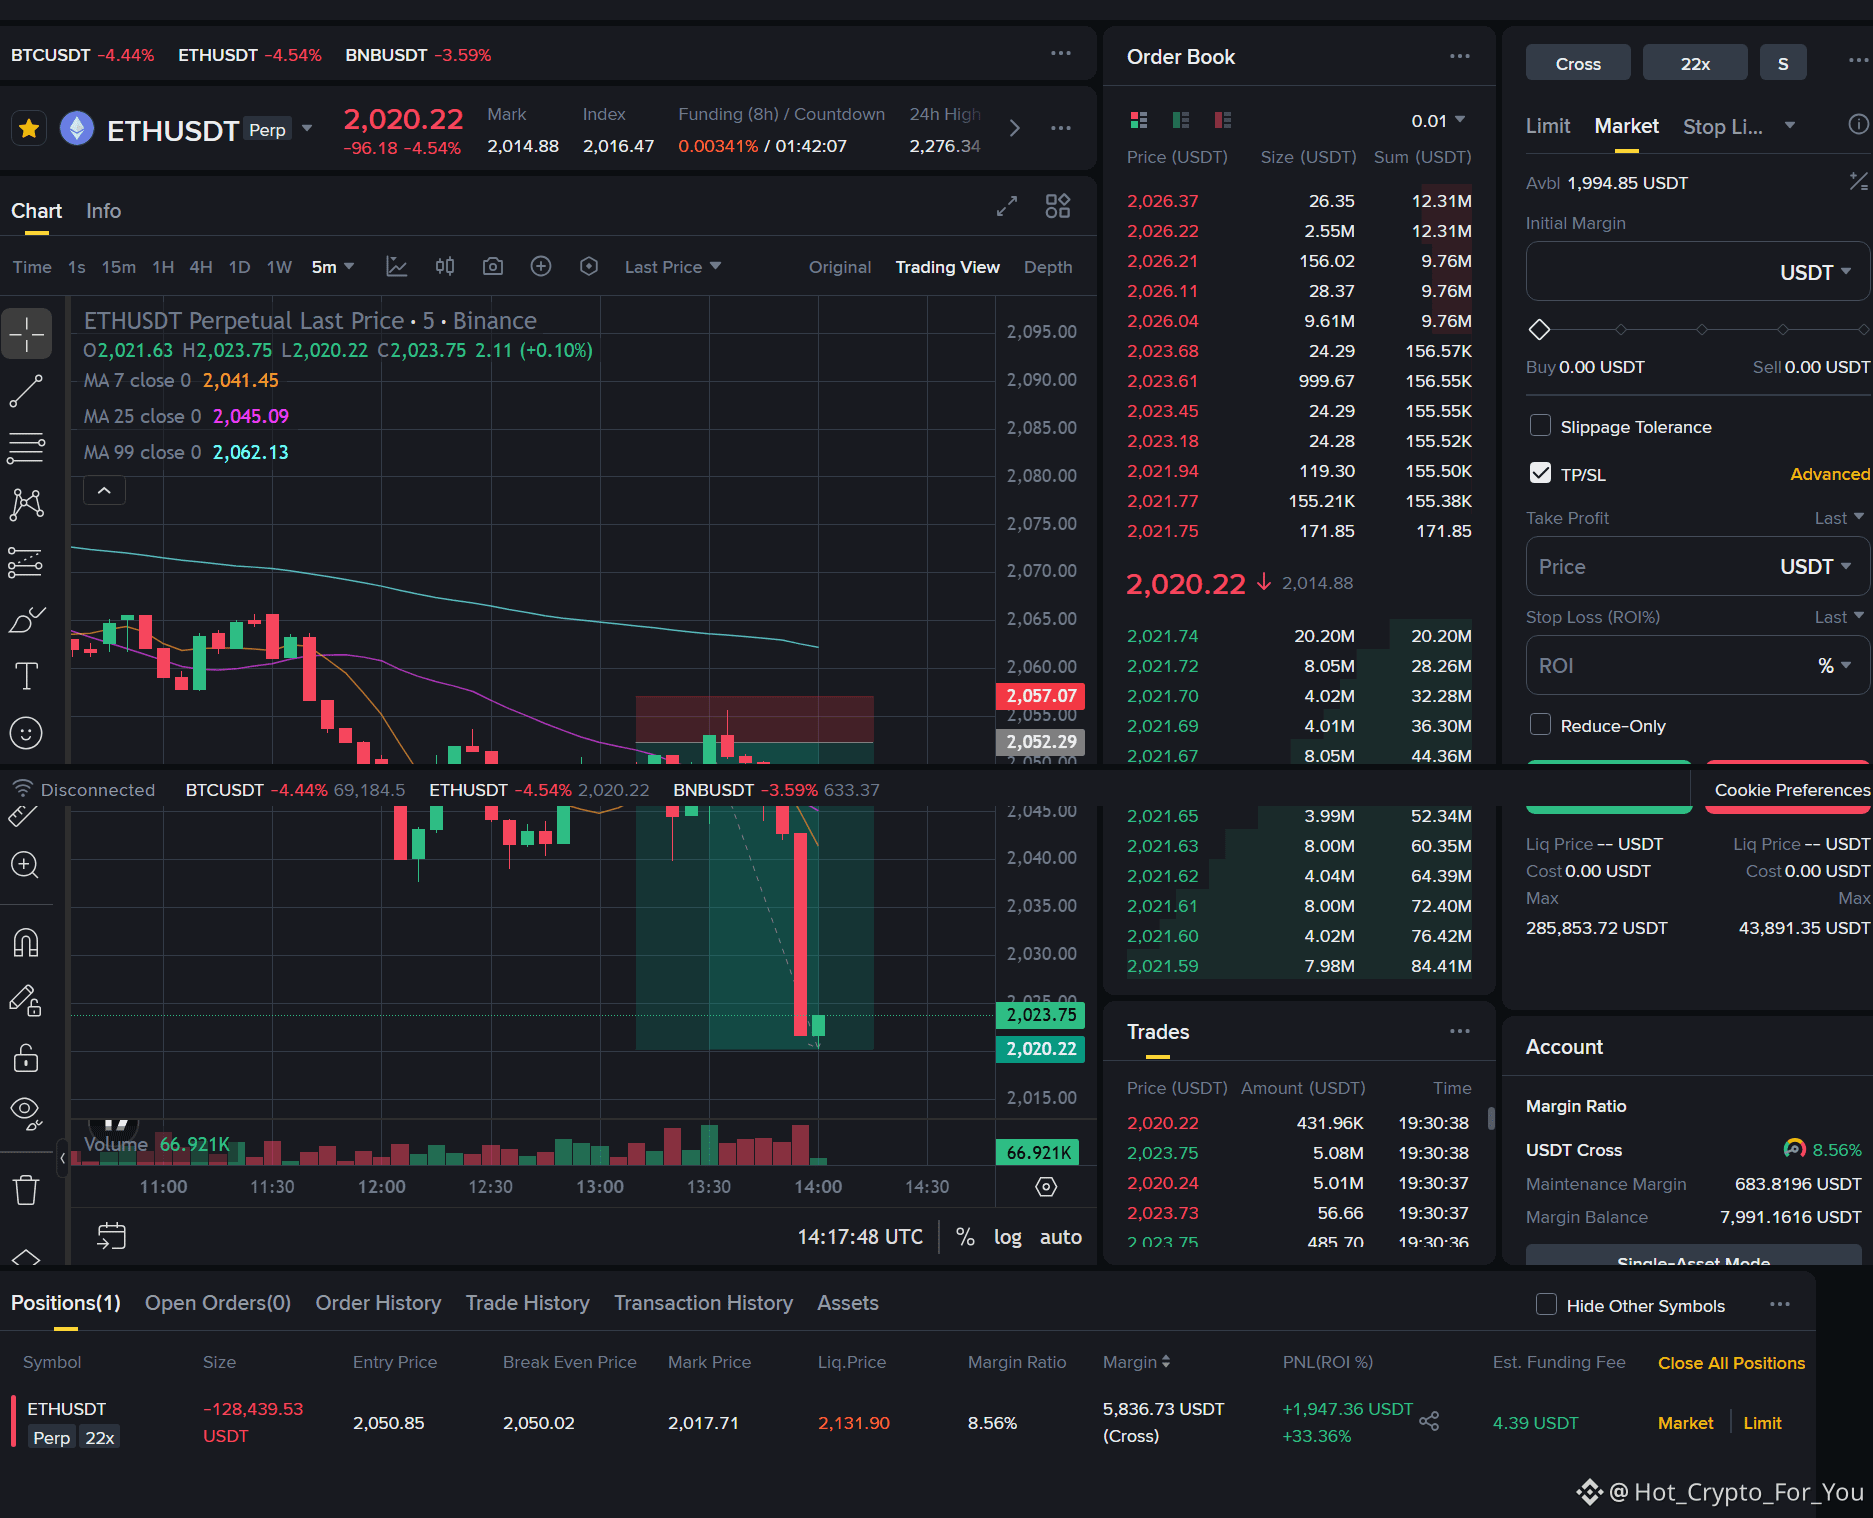Collapse the moving average indicator legend
This screenshot has height=1518, width=1873.
104,490
